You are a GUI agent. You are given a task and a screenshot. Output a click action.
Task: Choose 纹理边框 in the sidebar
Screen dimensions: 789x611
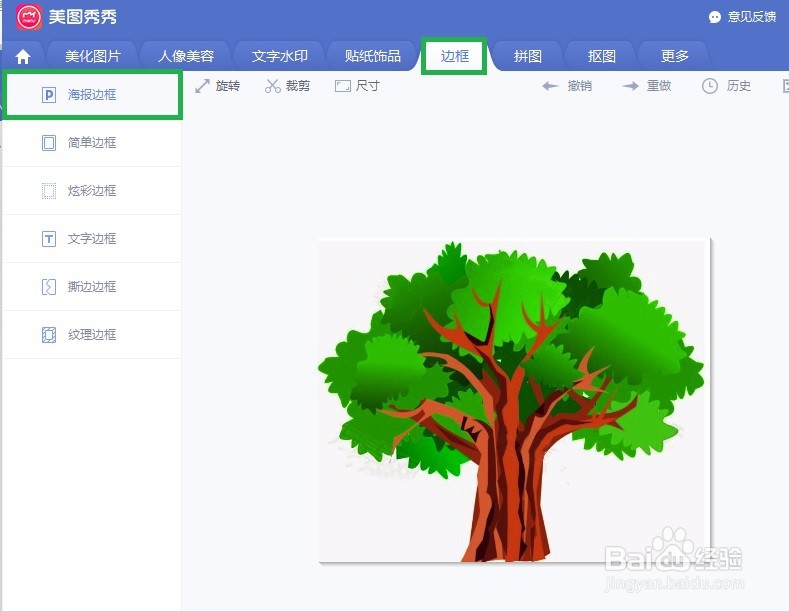pos(92,335)
